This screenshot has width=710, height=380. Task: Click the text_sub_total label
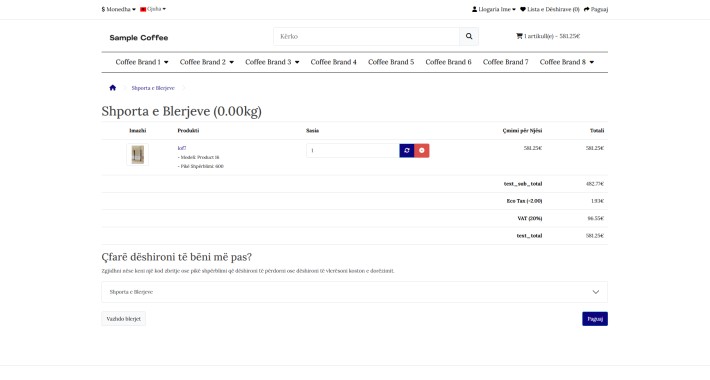pos(523,184)
